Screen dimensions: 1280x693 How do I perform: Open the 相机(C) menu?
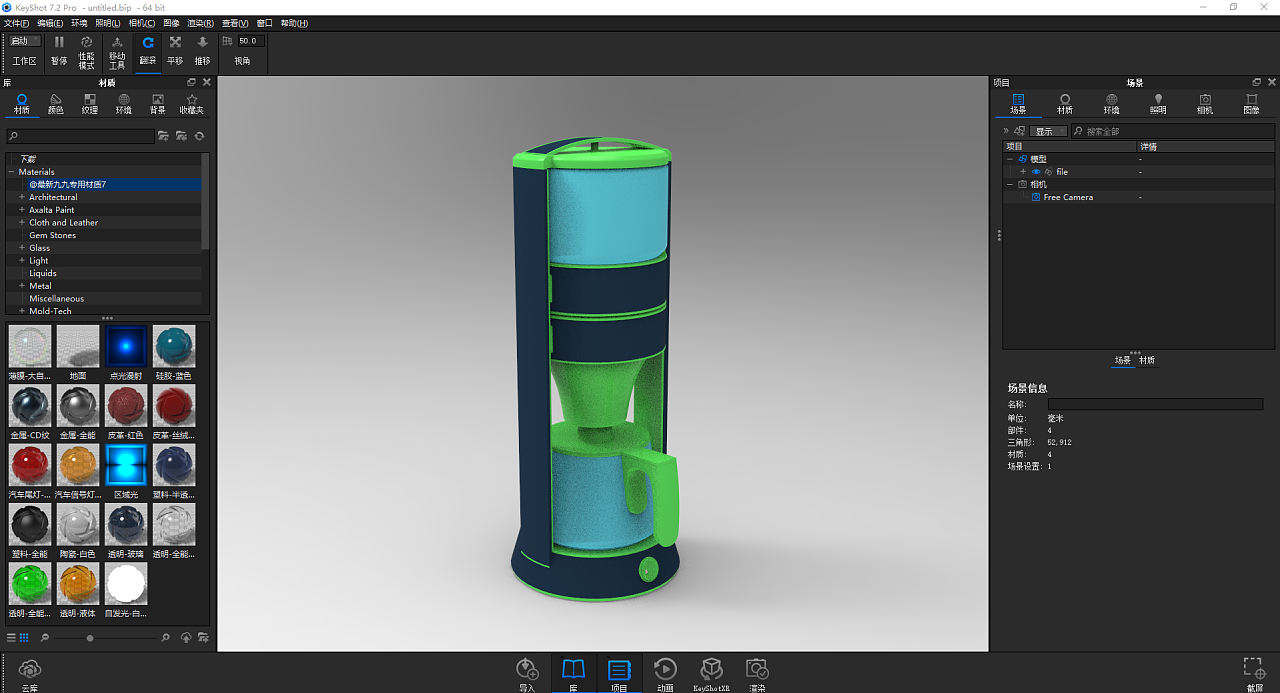[x=142, y=23]
